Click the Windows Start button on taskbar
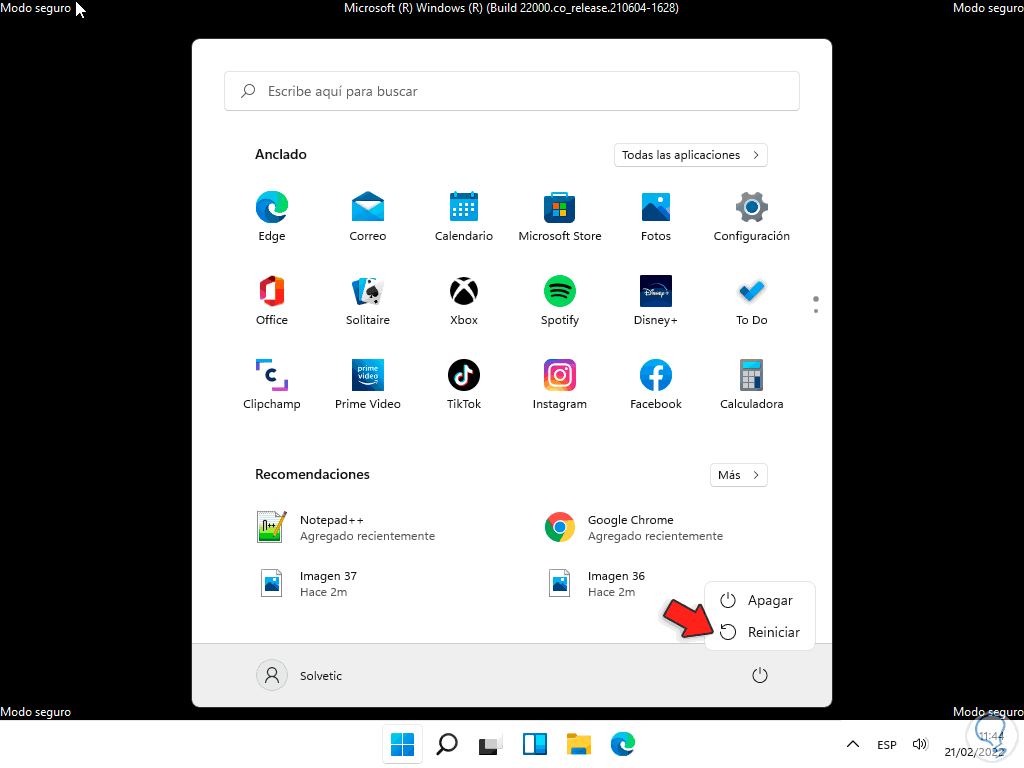Image resolution: width=1024 pixels, height=768 pixels. pyautogui.click(x=402, y=744)
